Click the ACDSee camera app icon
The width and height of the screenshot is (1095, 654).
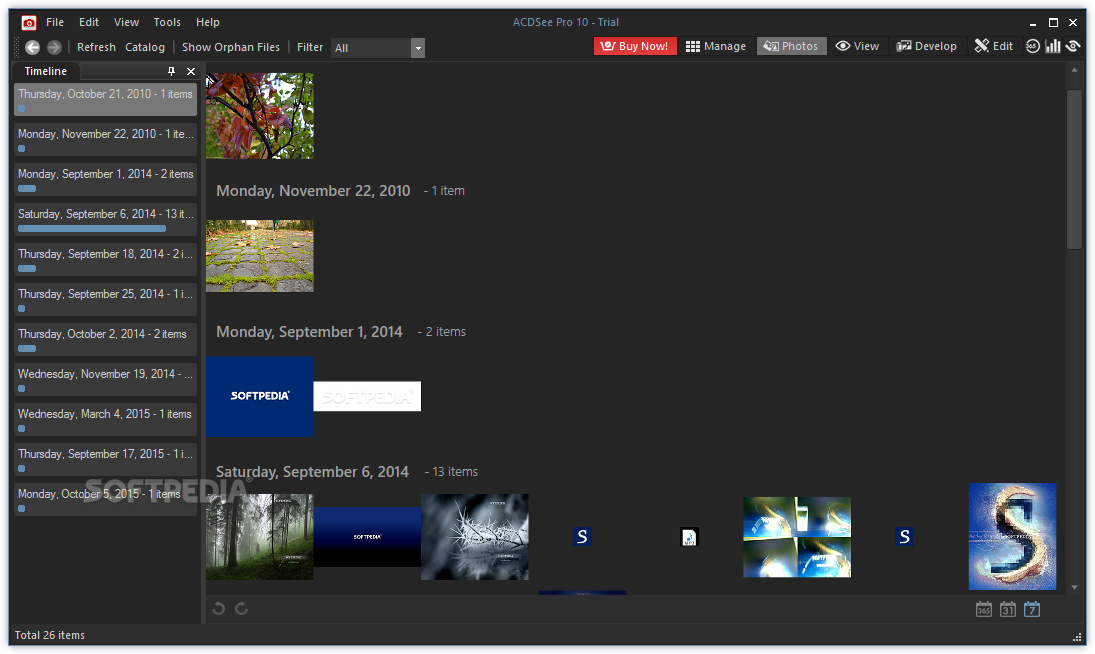point(29,23)
